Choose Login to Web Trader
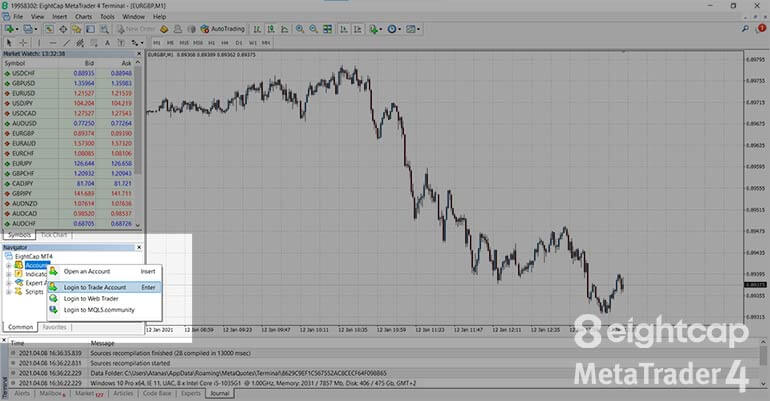Screen dimensions: 770x401 (x=105, y=298)
